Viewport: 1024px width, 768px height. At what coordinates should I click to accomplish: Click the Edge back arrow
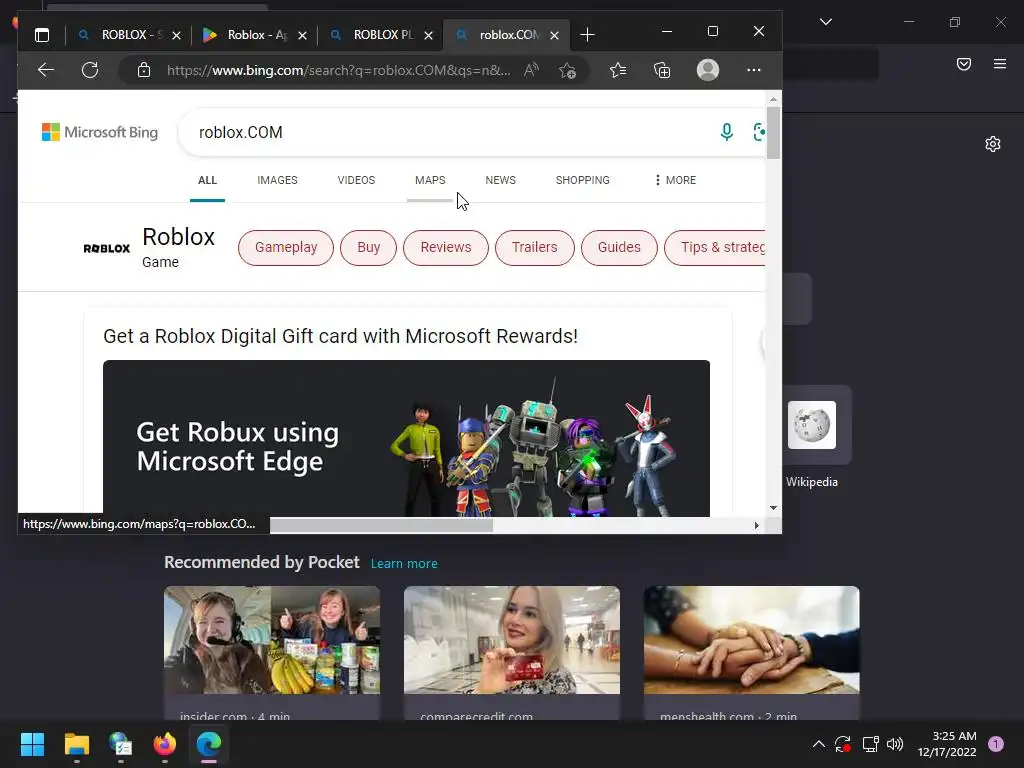pyautogui.click(x=46, y=70)
